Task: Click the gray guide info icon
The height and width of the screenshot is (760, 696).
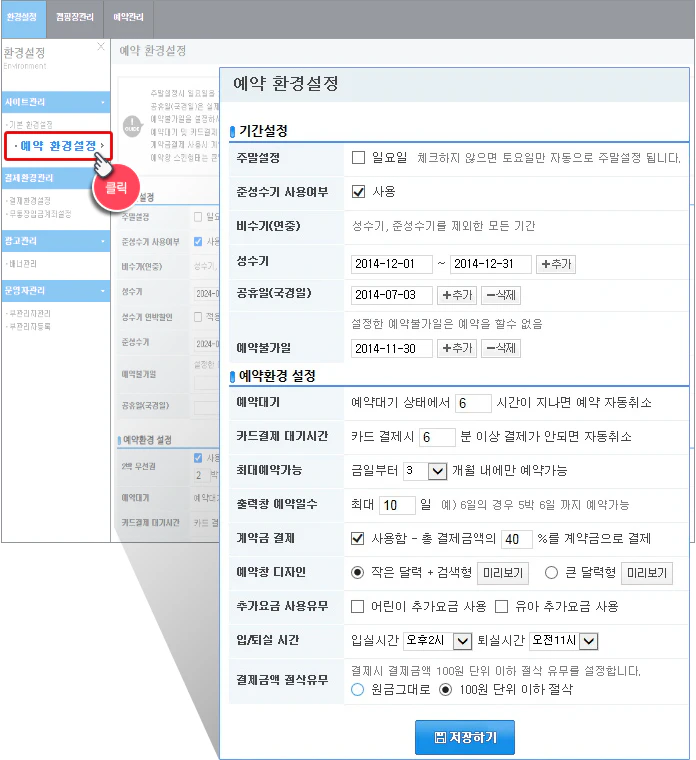Action: coord(132,127)
